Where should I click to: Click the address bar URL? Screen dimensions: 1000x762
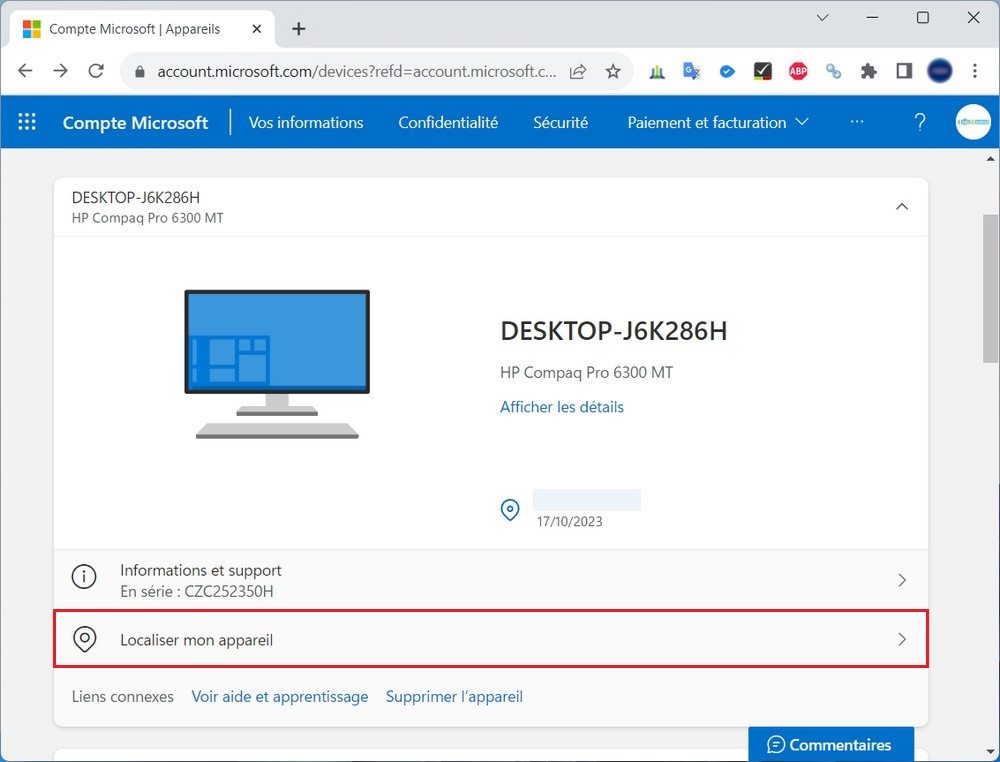357,71
